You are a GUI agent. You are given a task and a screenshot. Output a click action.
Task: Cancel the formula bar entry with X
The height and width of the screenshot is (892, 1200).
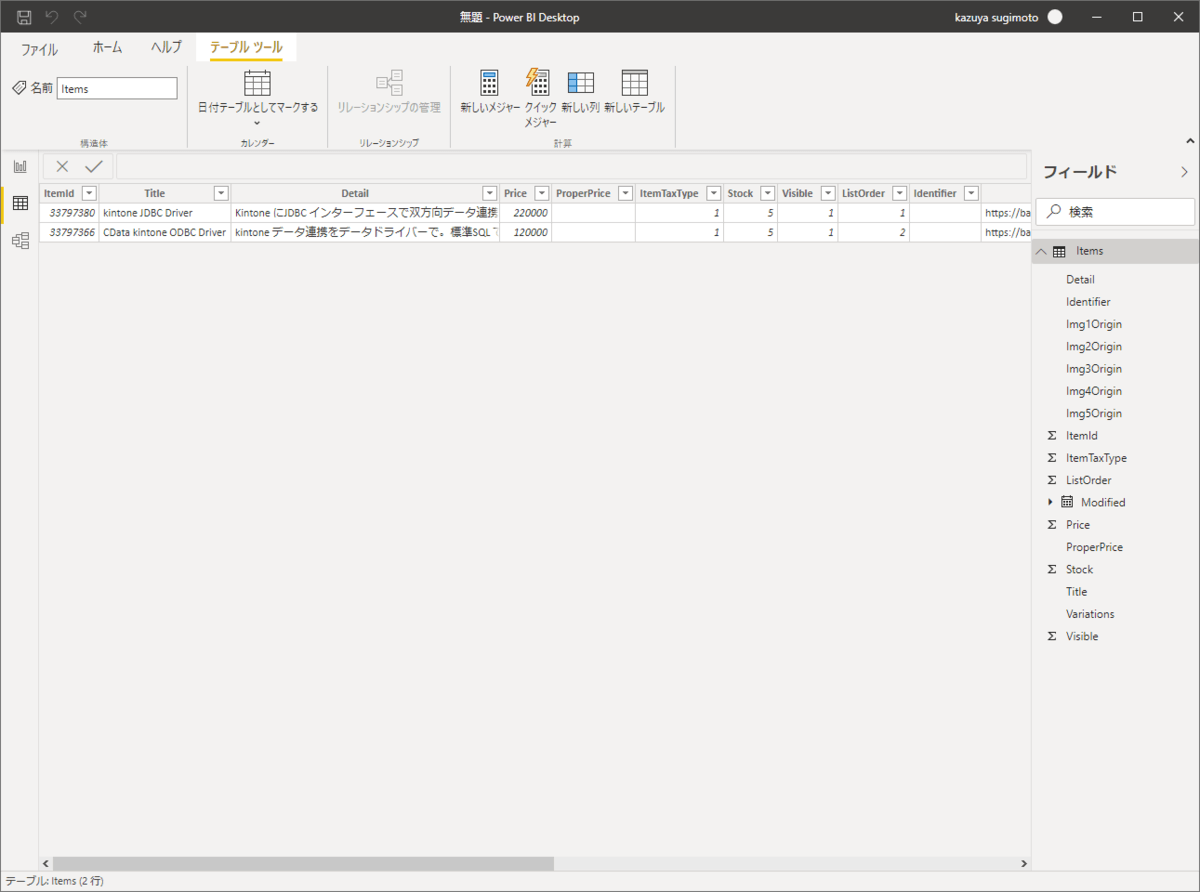(62, 167)
